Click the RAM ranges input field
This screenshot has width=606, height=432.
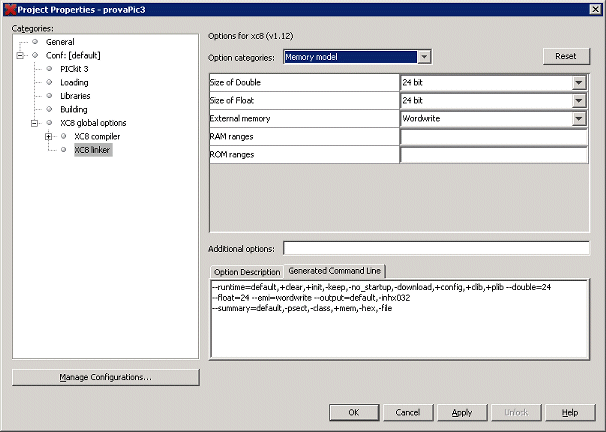point(493,137)
